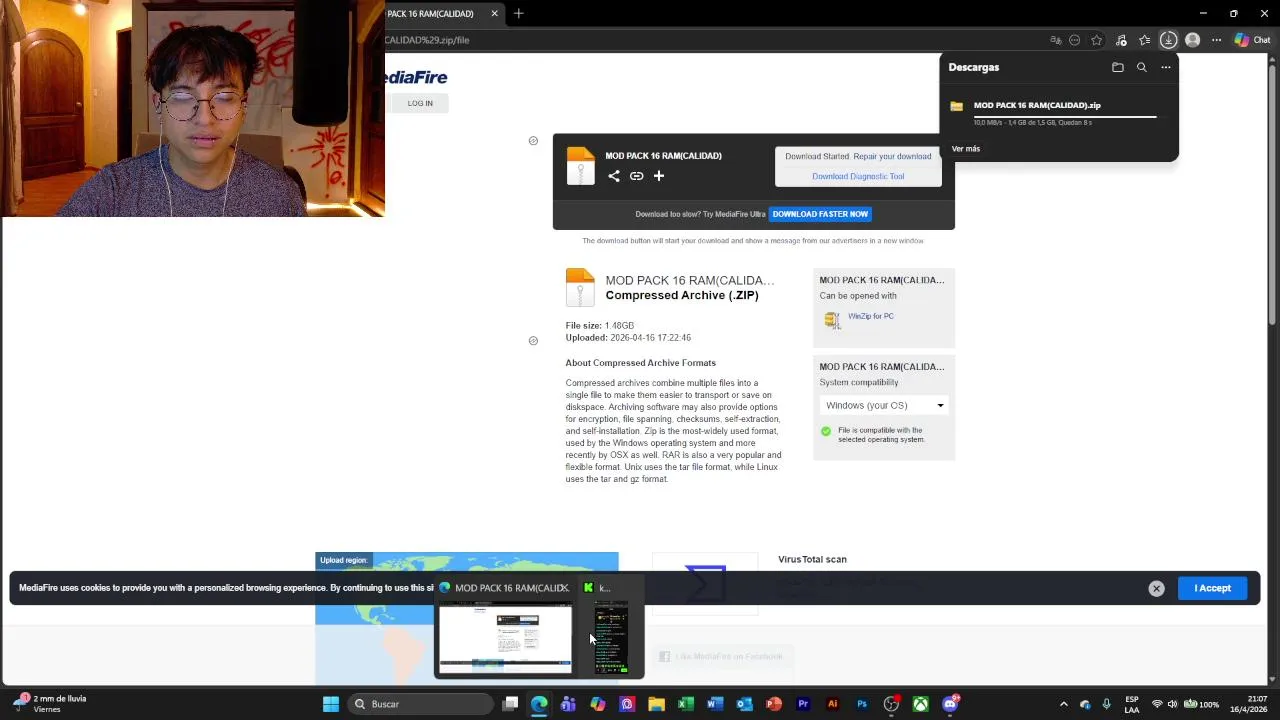This screenshot has width=1280, height=720.
Task: Open Edge favorites list icon
Action: click(x=1145, y=40)
